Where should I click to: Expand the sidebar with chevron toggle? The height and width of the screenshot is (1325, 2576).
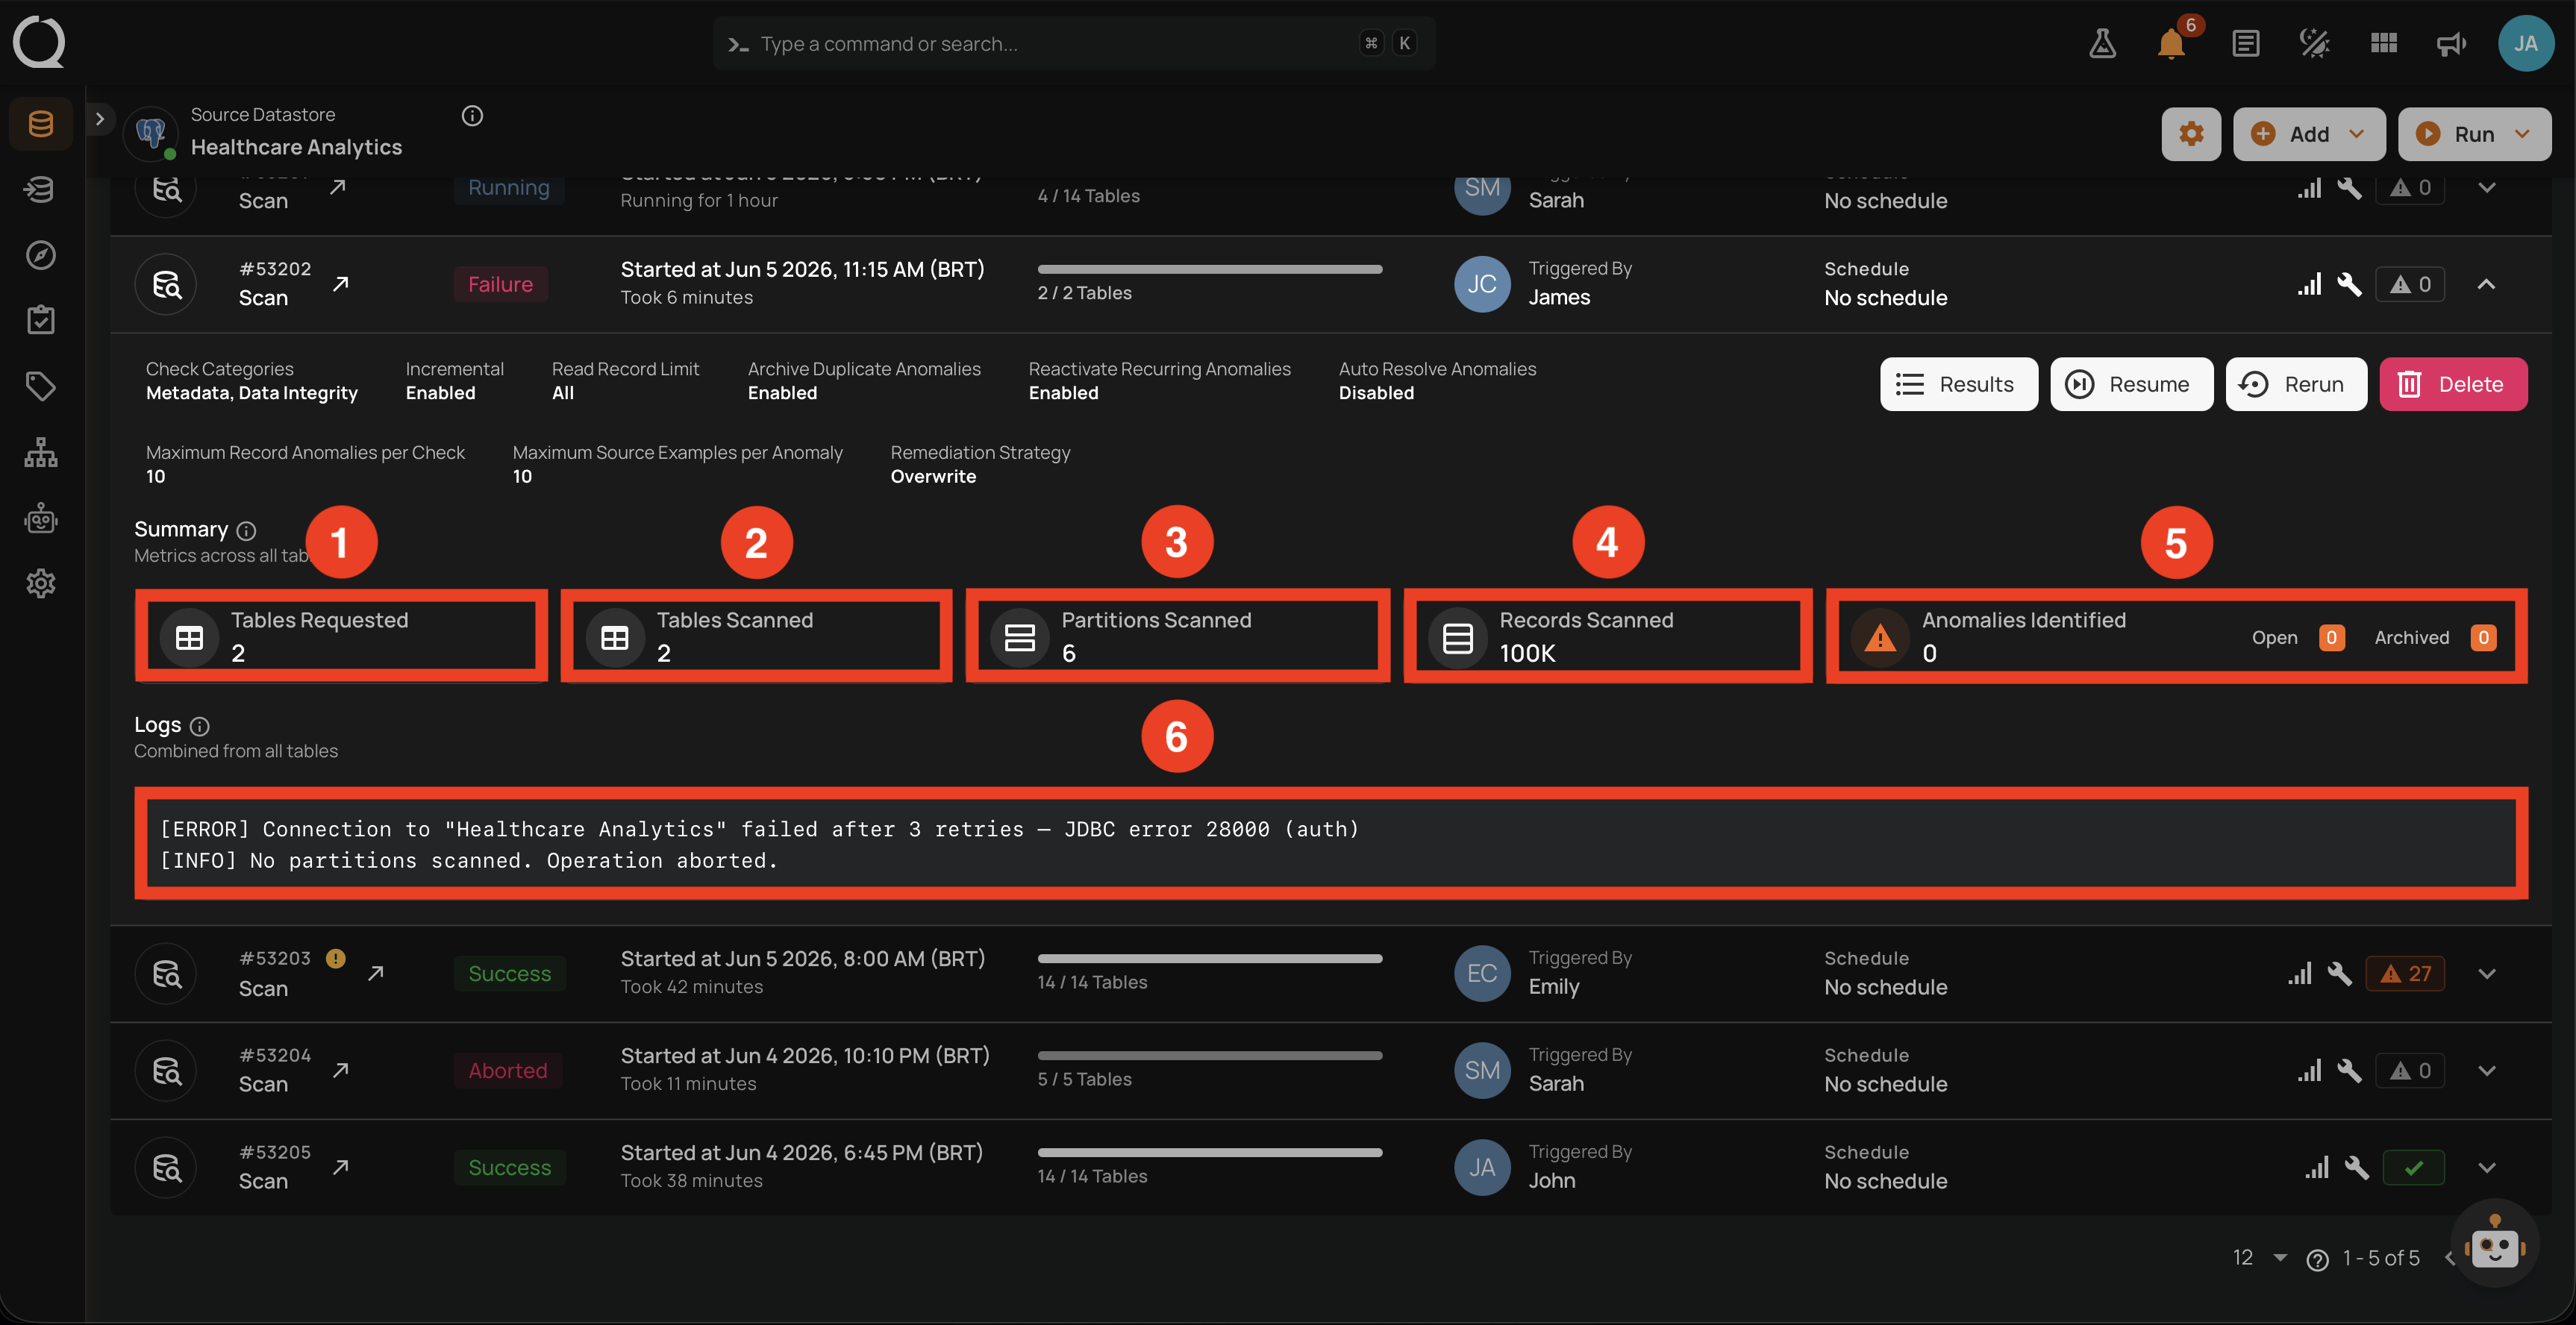click(x=99, y=119)
